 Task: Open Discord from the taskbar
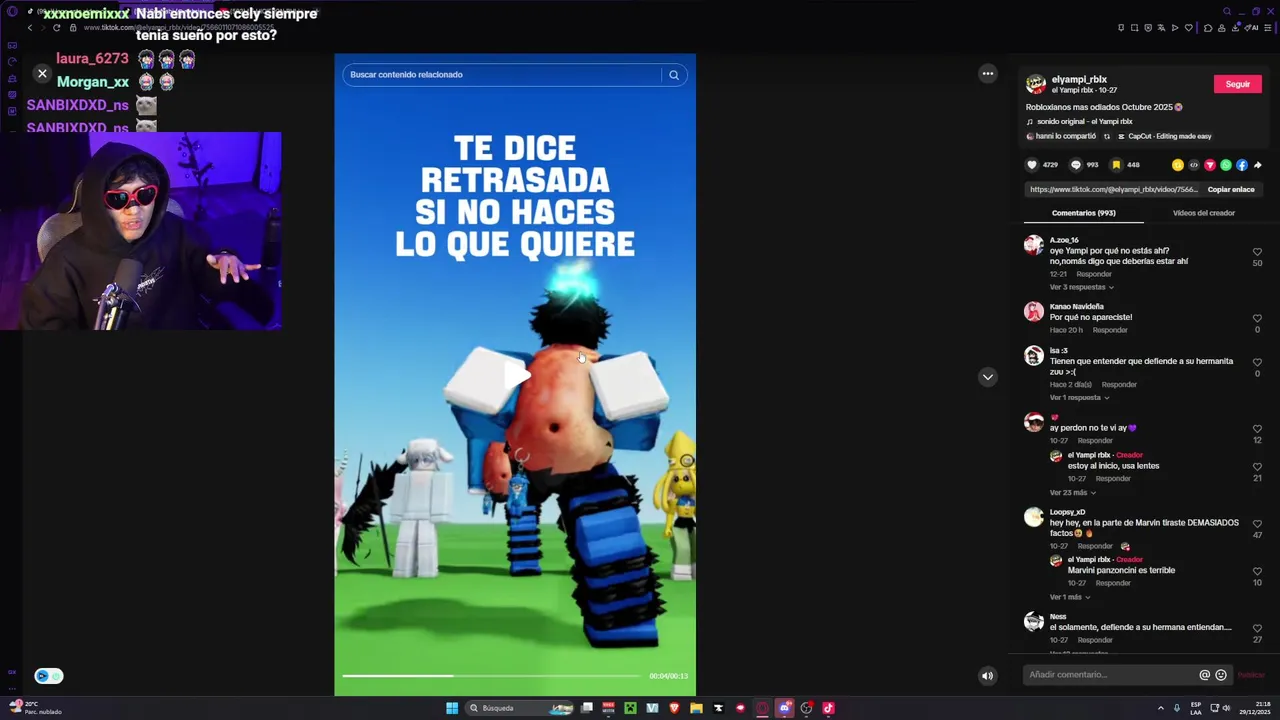[x=785, y=708]
